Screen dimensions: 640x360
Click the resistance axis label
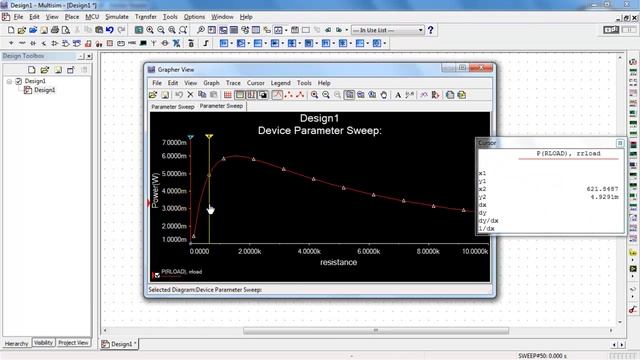pyautogui.click(x=338, y=262)
